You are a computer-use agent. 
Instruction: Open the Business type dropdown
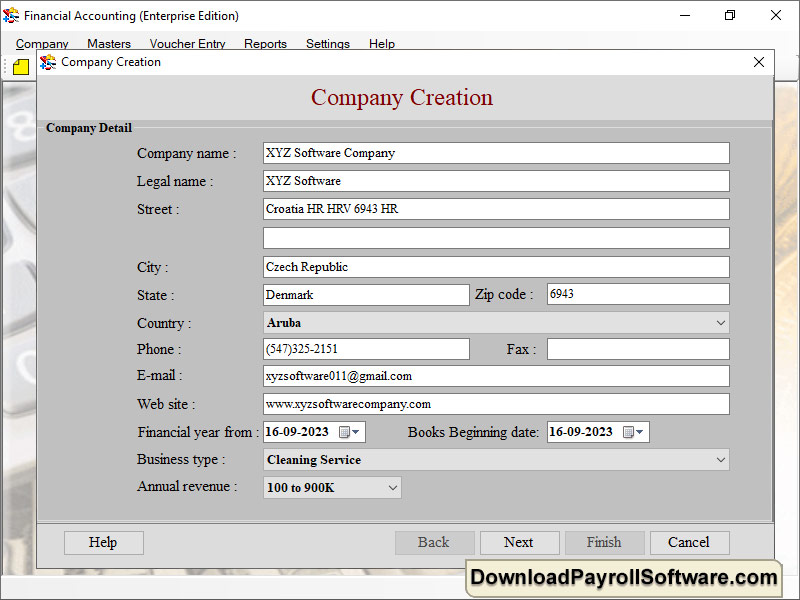click(x=721, y=460)
